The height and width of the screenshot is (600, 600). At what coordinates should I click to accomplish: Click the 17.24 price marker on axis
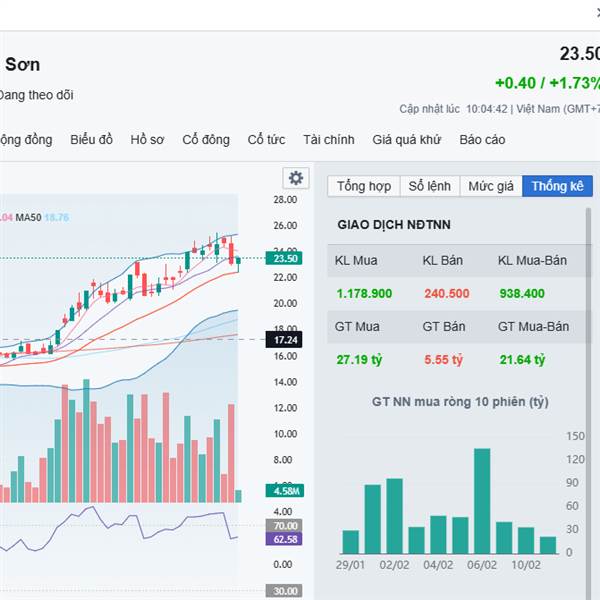(x=284, y=340)
